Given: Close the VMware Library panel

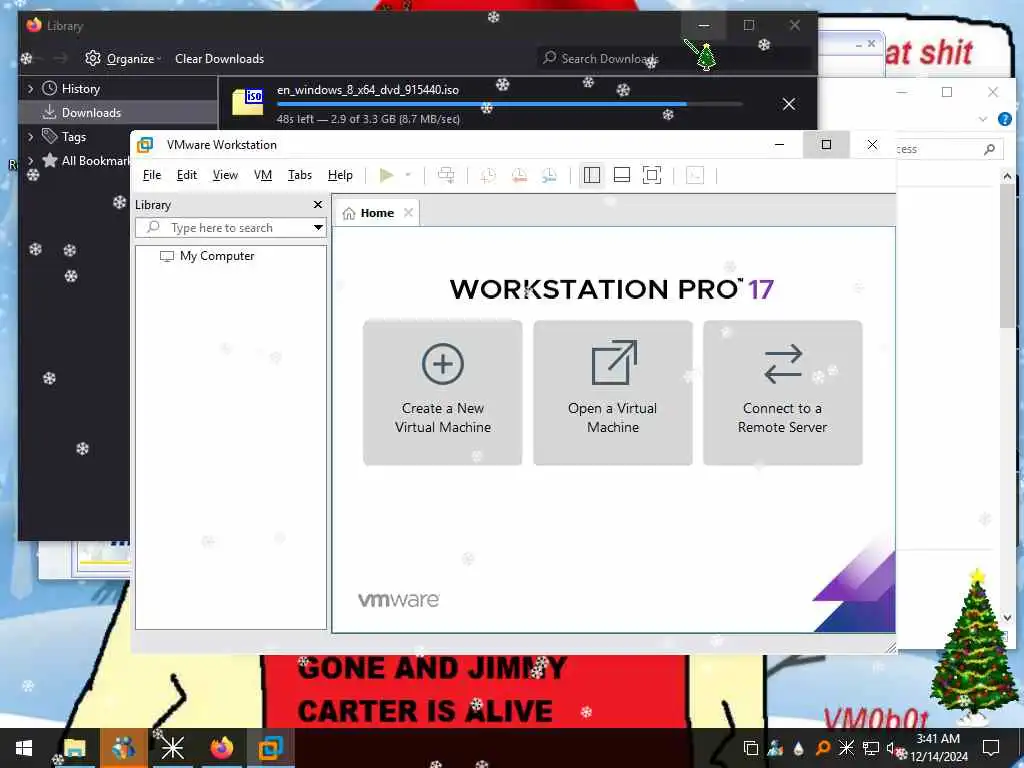Looking at the screenshot, I should click(x=318, y=204).
